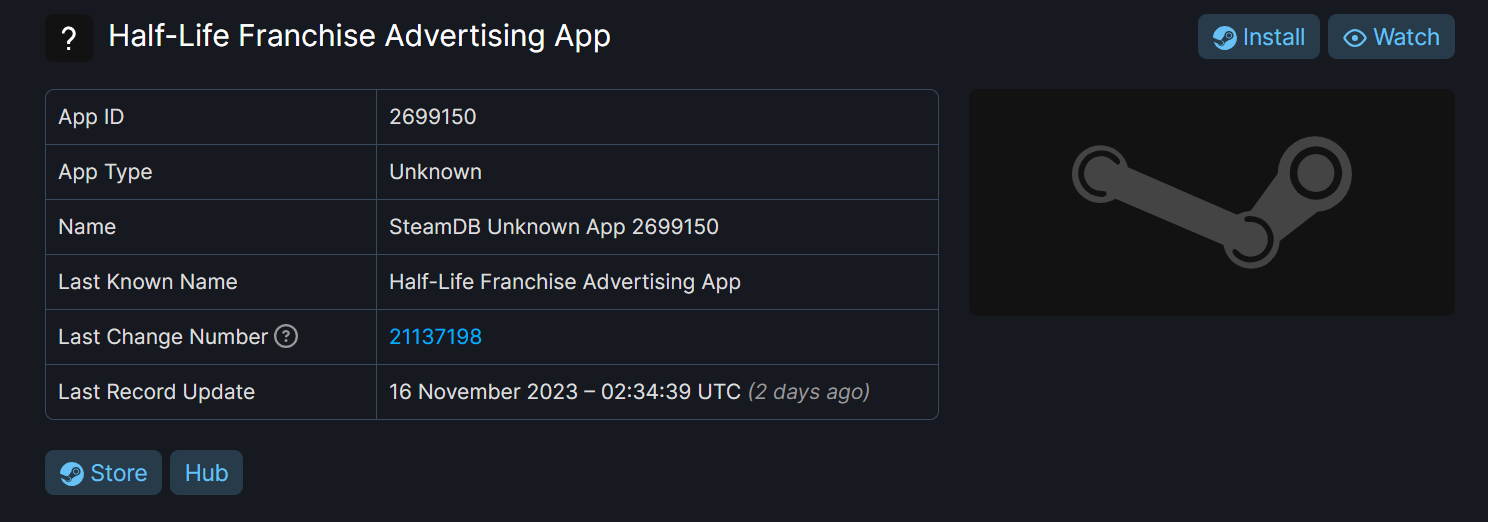Select the App Type value Unknown
1488x522 pixels.
point(435,172)
